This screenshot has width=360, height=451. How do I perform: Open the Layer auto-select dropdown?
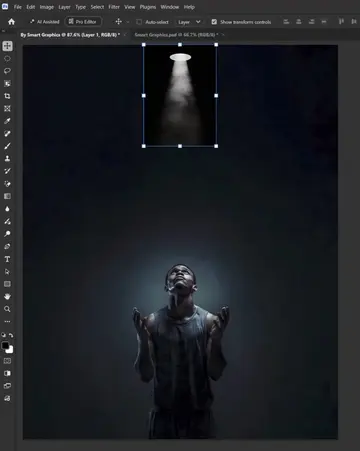(x=189, y=22)
